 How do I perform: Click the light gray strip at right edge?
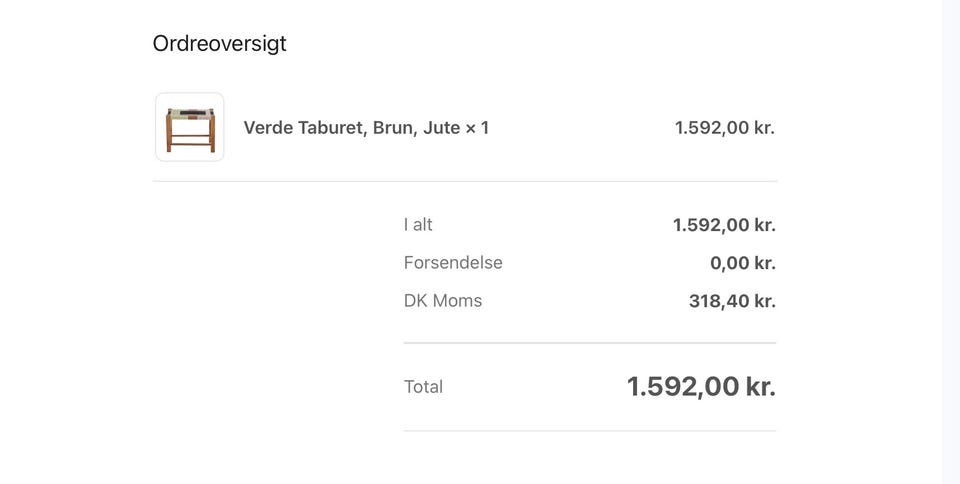coord(951,240)
